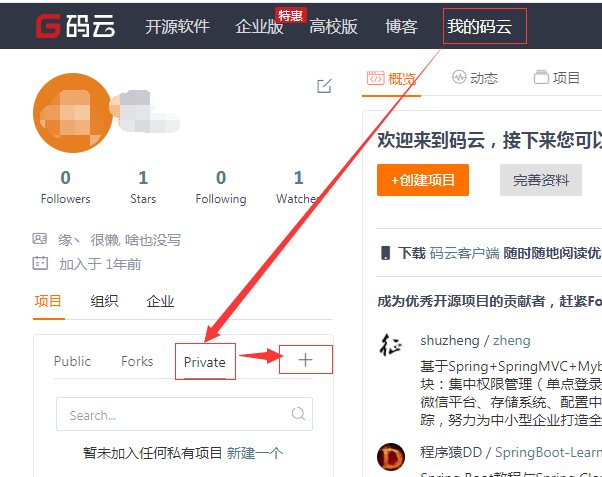Click the +创建项目 orange button

[x=423, y=180]
